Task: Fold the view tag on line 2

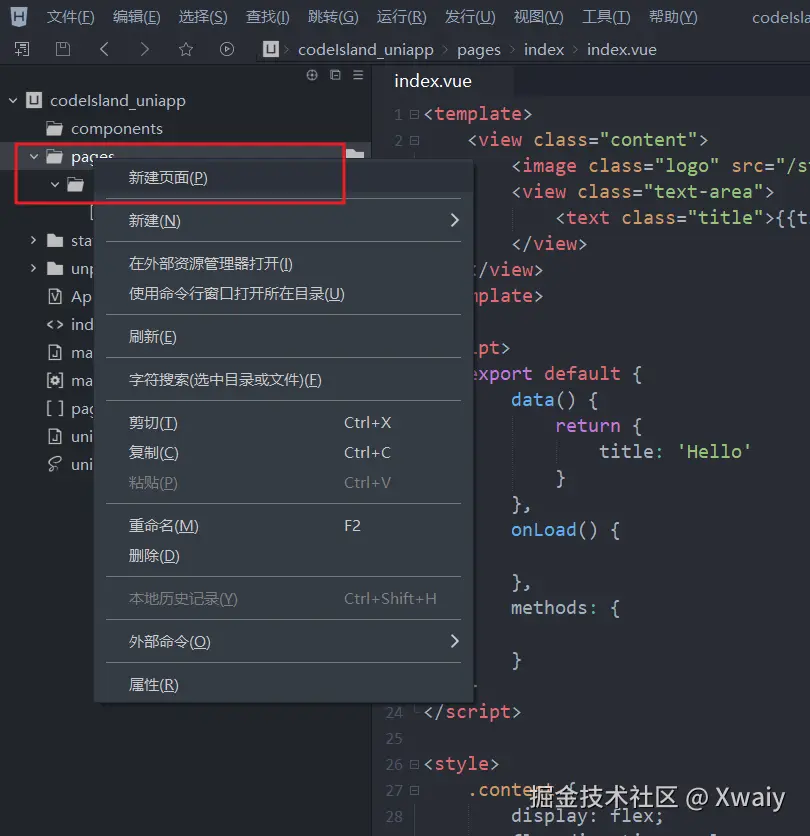Action: point(414,140)
